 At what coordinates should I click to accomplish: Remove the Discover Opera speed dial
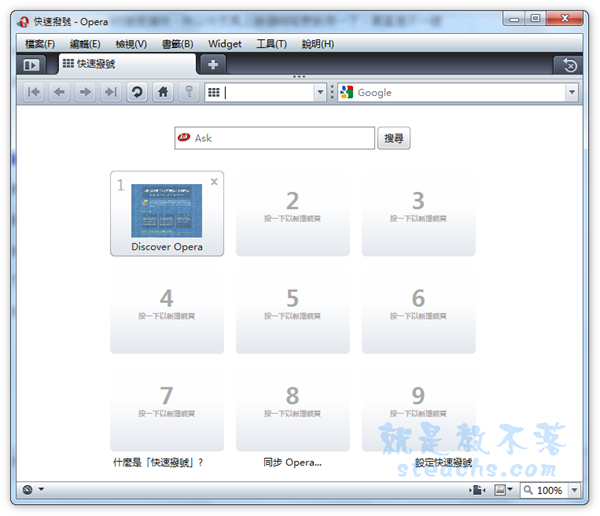tap(214, 182)
